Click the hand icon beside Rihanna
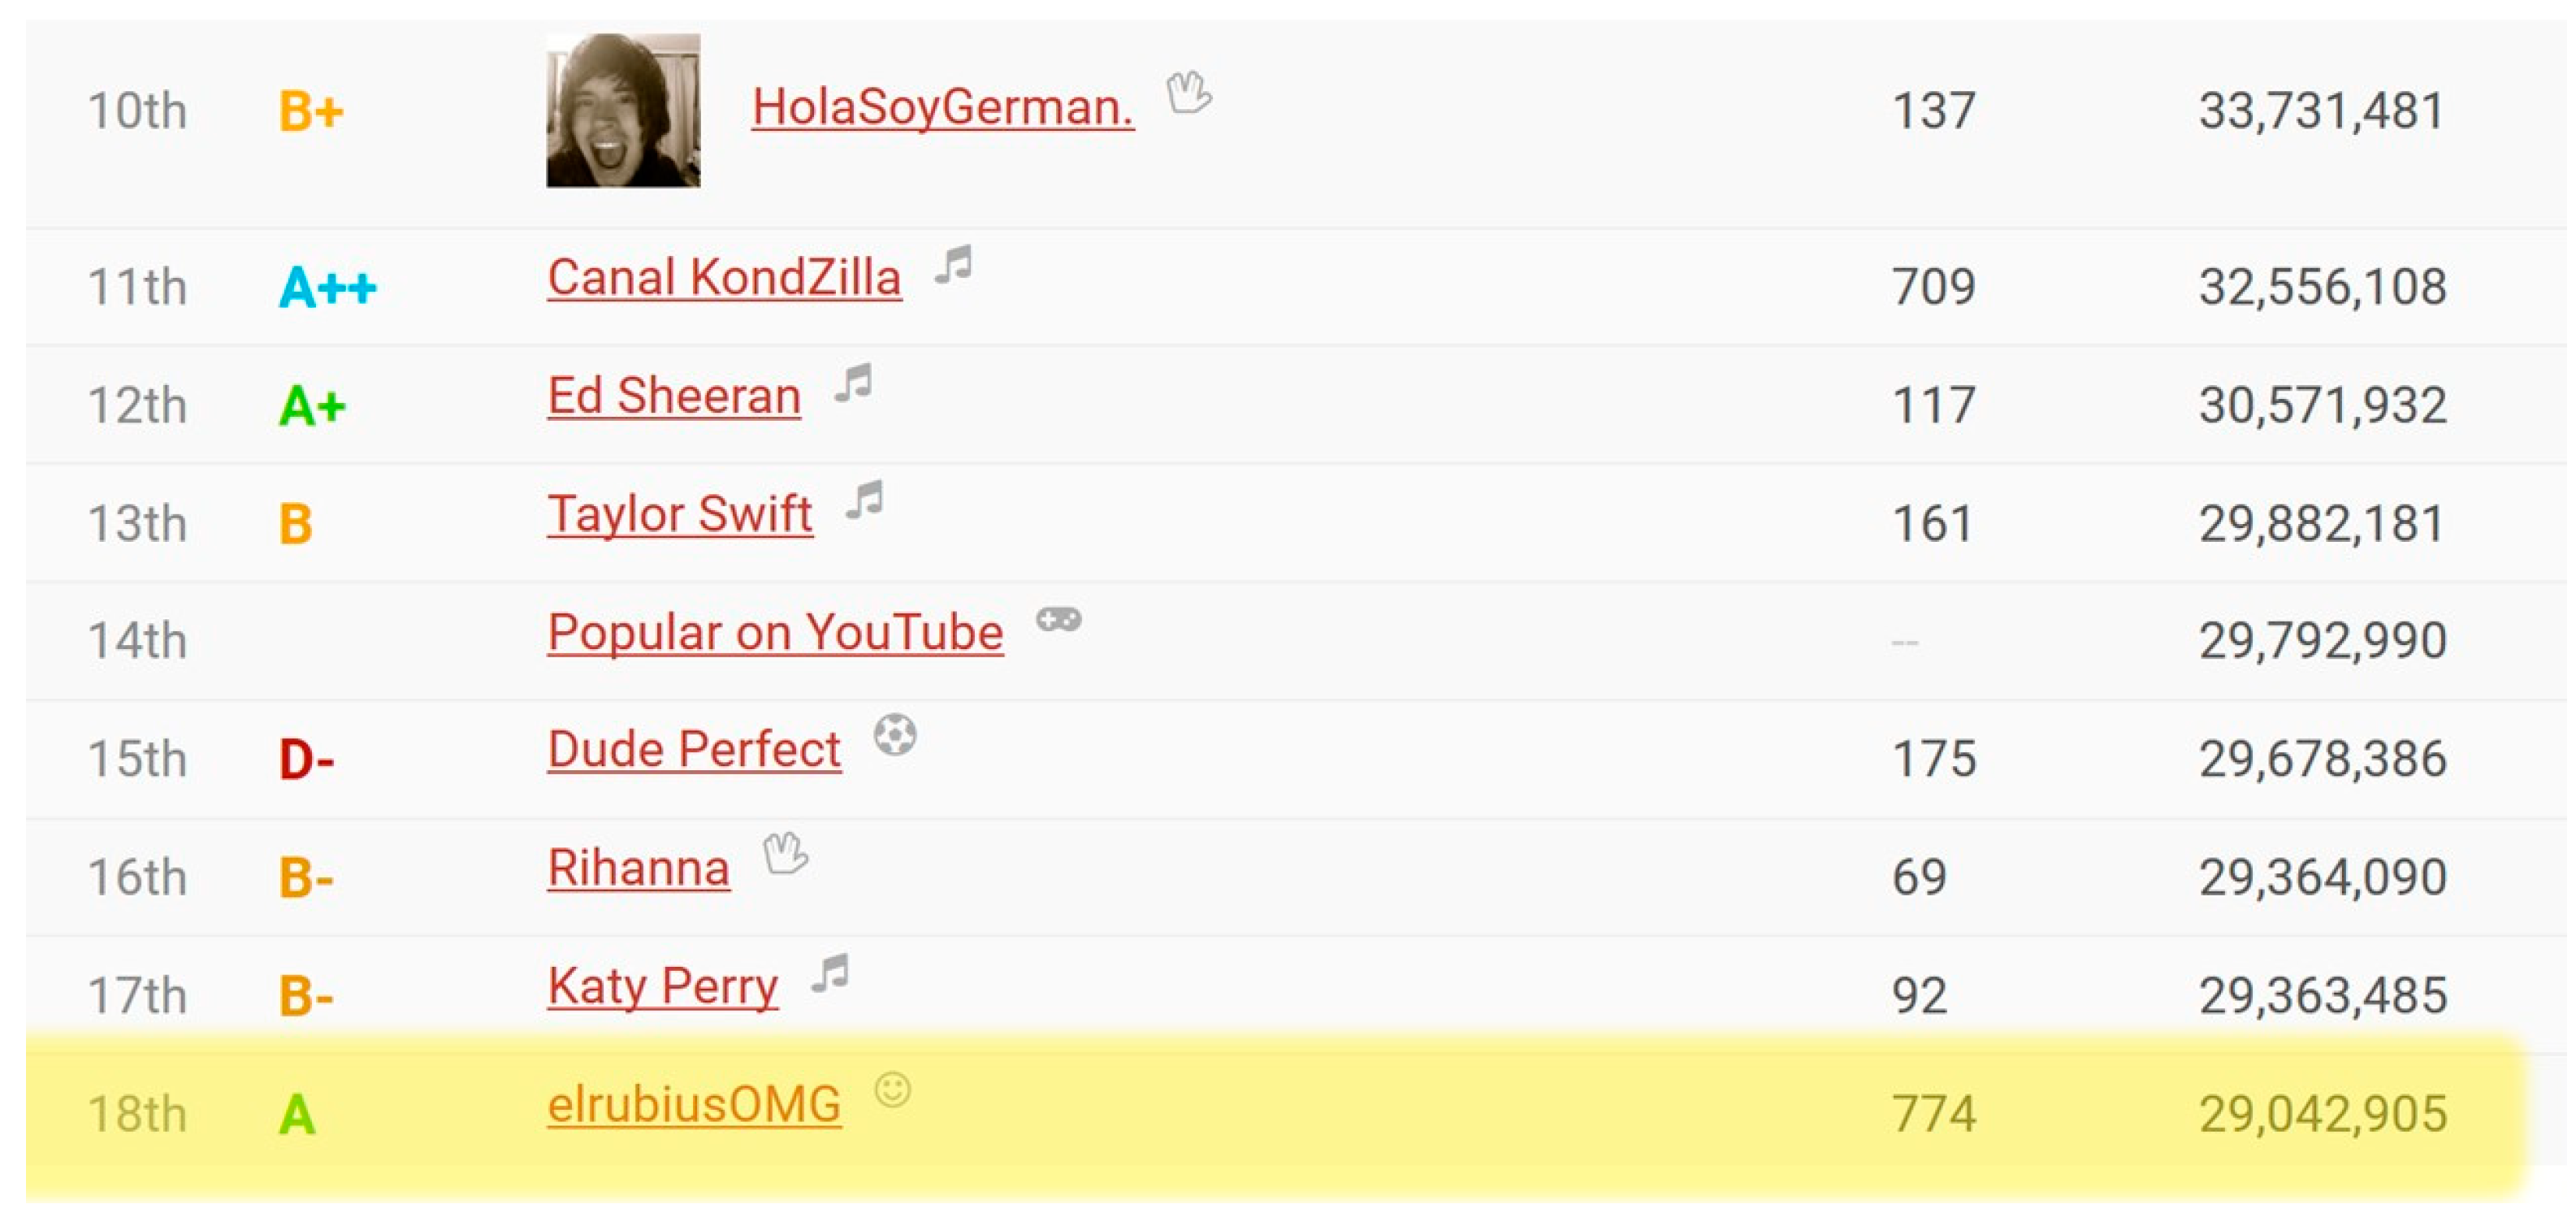This screenshot has height=1217, width=2576. click(x=785, y=853)
